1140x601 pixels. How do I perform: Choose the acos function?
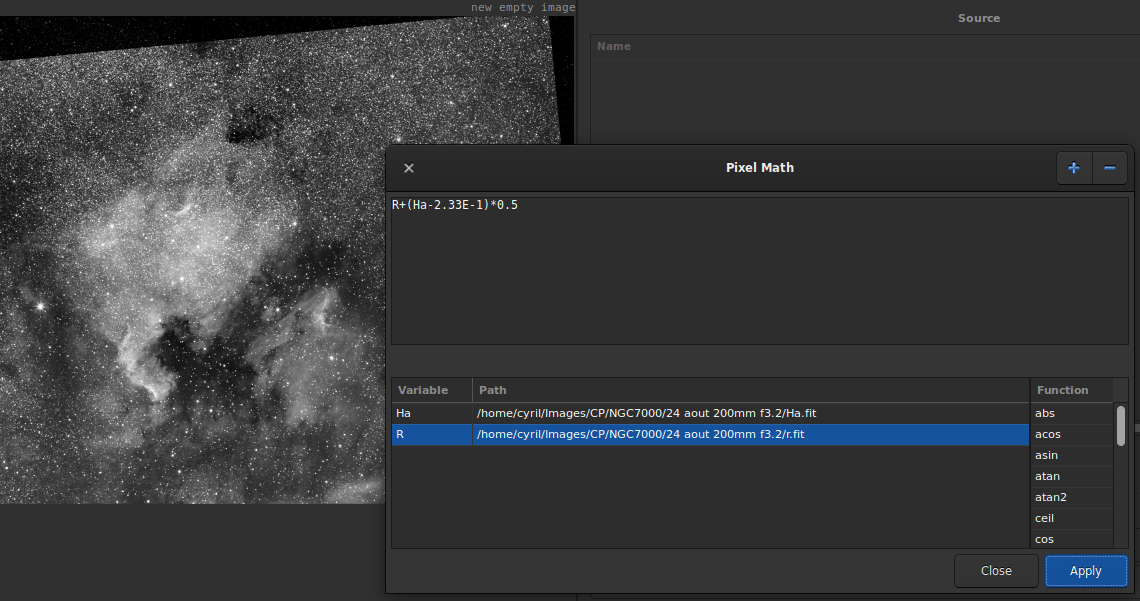(x=1072, y=434)
